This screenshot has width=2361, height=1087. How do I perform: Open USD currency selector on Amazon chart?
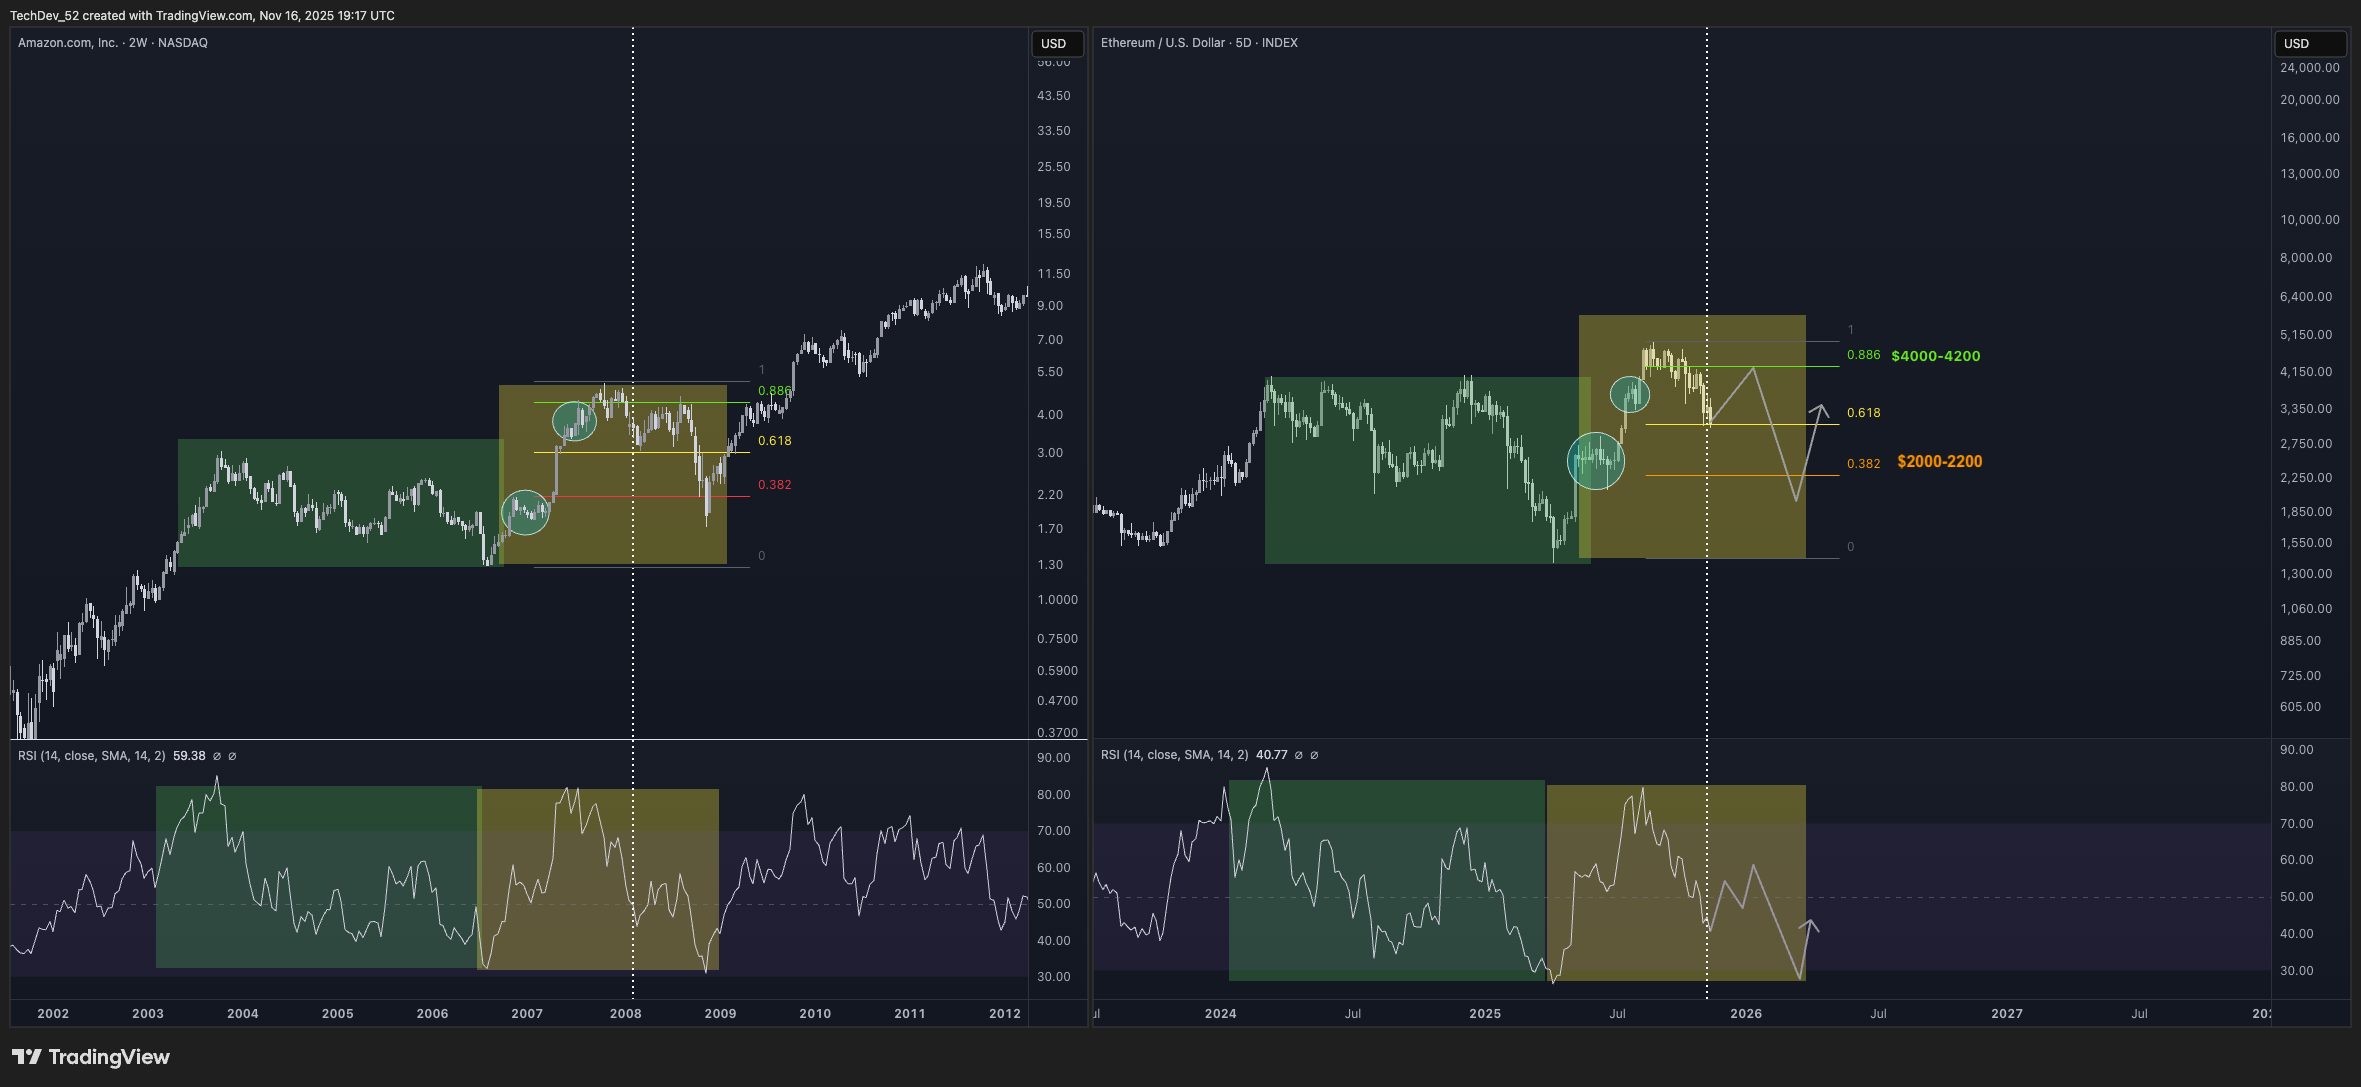coord(1055,43)
